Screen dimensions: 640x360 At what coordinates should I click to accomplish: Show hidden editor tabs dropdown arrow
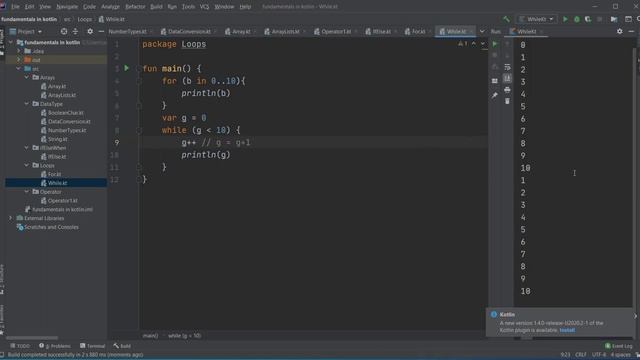(x=482, y=31)
